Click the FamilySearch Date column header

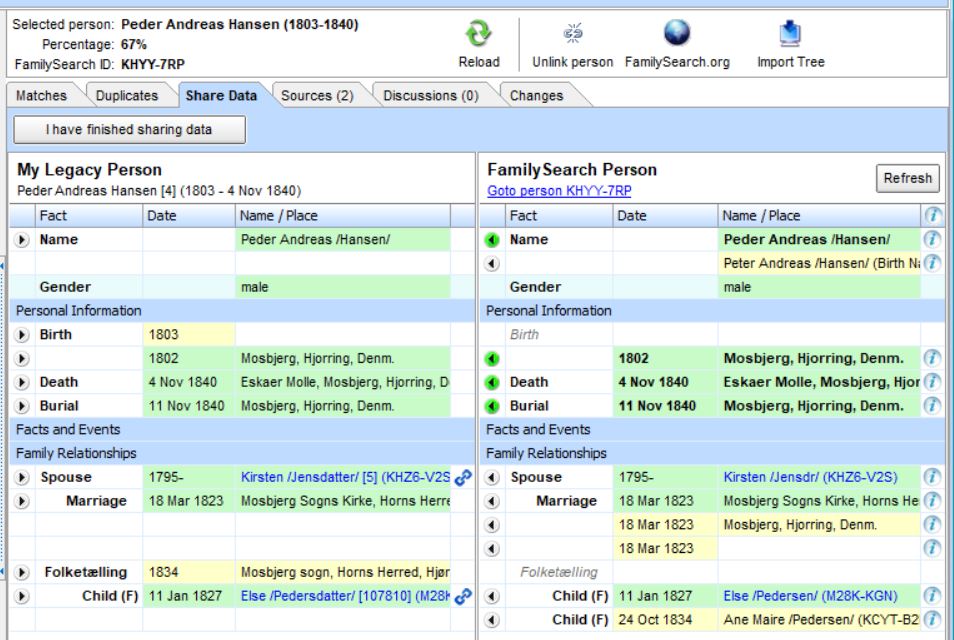[665, 215]
